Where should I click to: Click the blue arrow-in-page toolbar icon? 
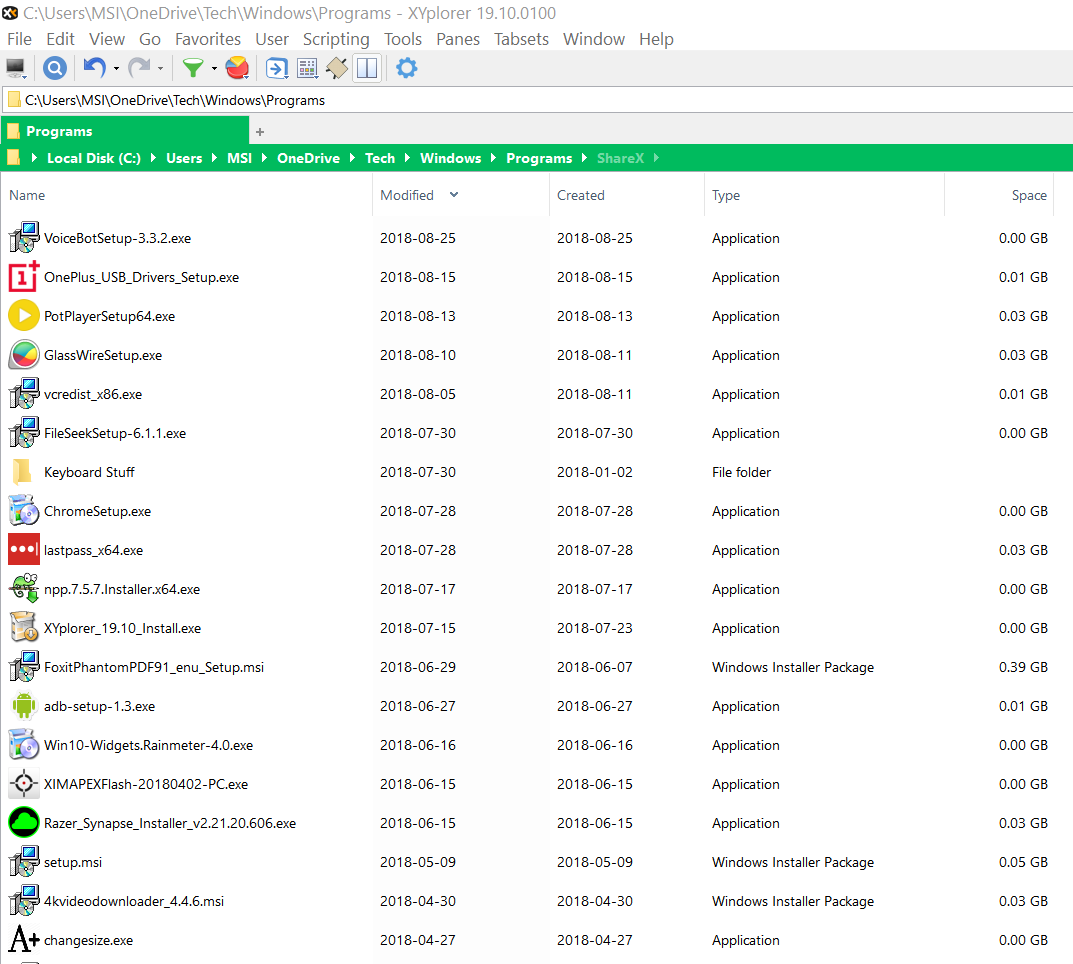pos(276,68)
